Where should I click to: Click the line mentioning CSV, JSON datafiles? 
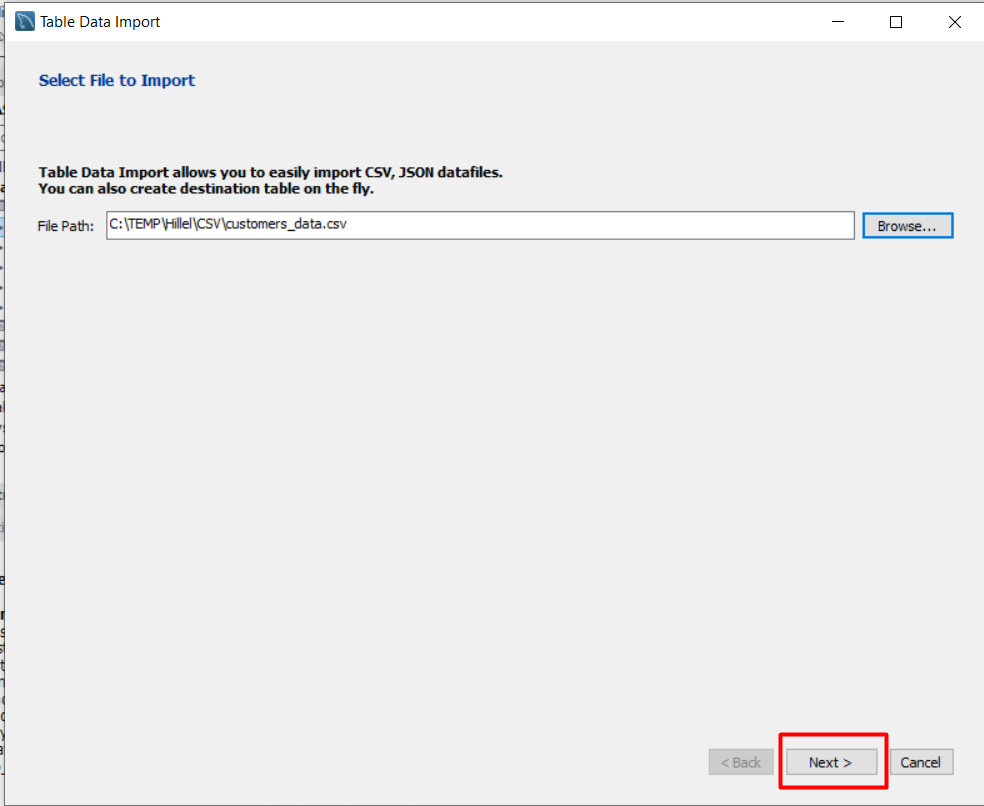pyautogui.click(x=270, y=172)
